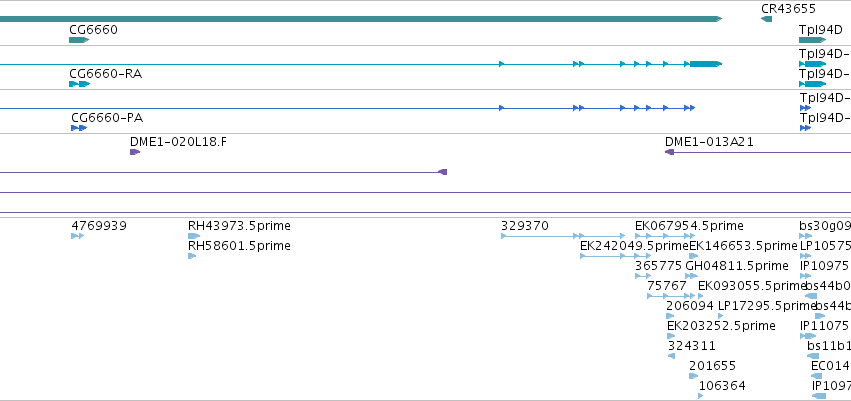The height and width of the screenshot is (401, 851).
Task: Select the RH43973.5prime EST glyph
Action: (194, 236)
